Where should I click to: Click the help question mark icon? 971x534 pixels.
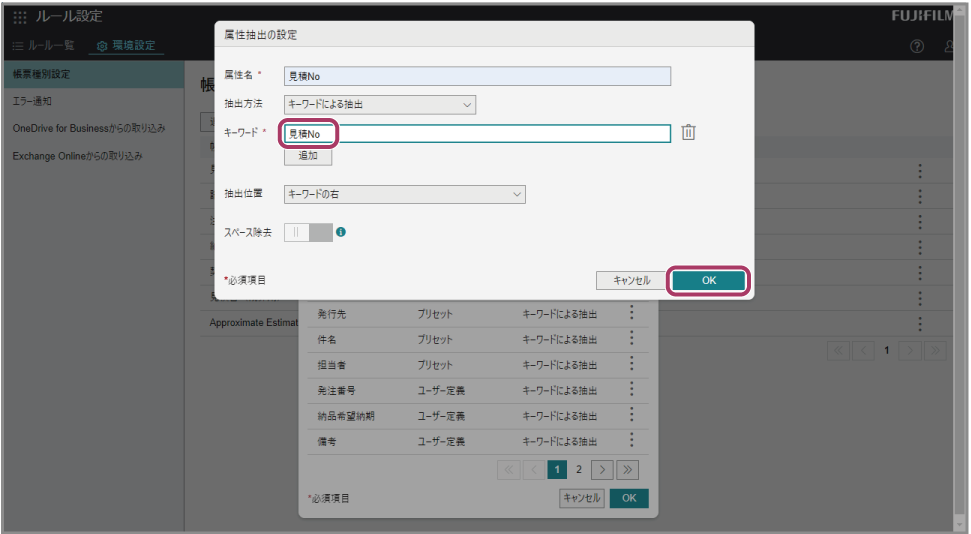pos(917,46)
